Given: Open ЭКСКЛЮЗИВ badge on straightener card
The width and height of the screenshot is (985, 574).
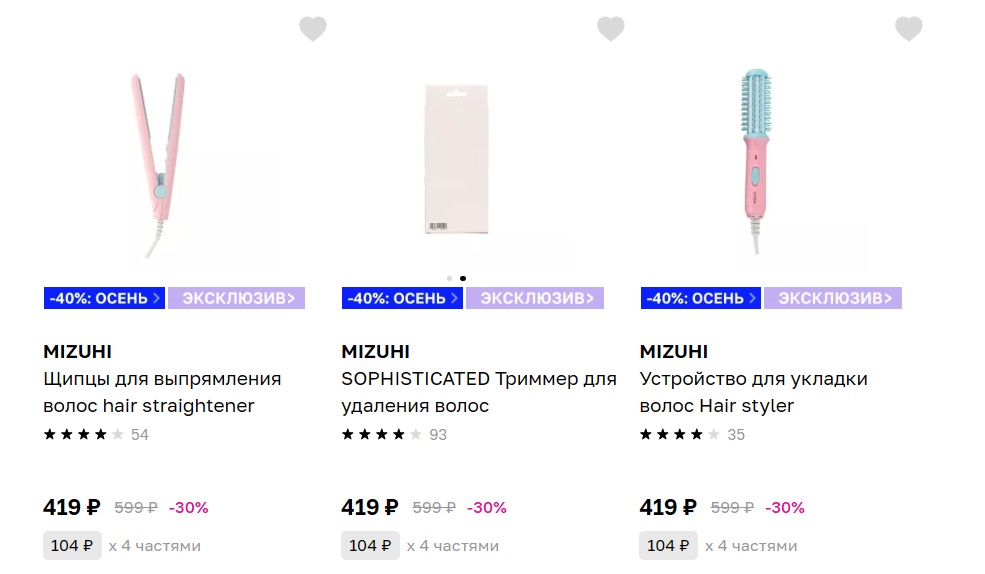Looking at the screenshot, I should 237,298.
